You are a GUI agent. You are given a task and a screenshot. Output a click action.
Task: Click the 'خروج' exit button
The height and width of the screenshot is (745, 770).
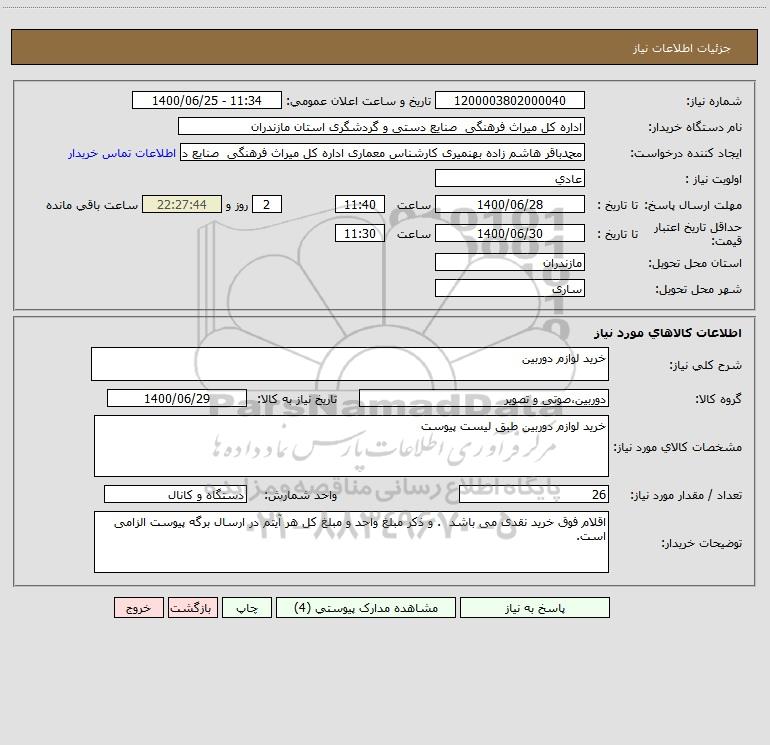138,607
